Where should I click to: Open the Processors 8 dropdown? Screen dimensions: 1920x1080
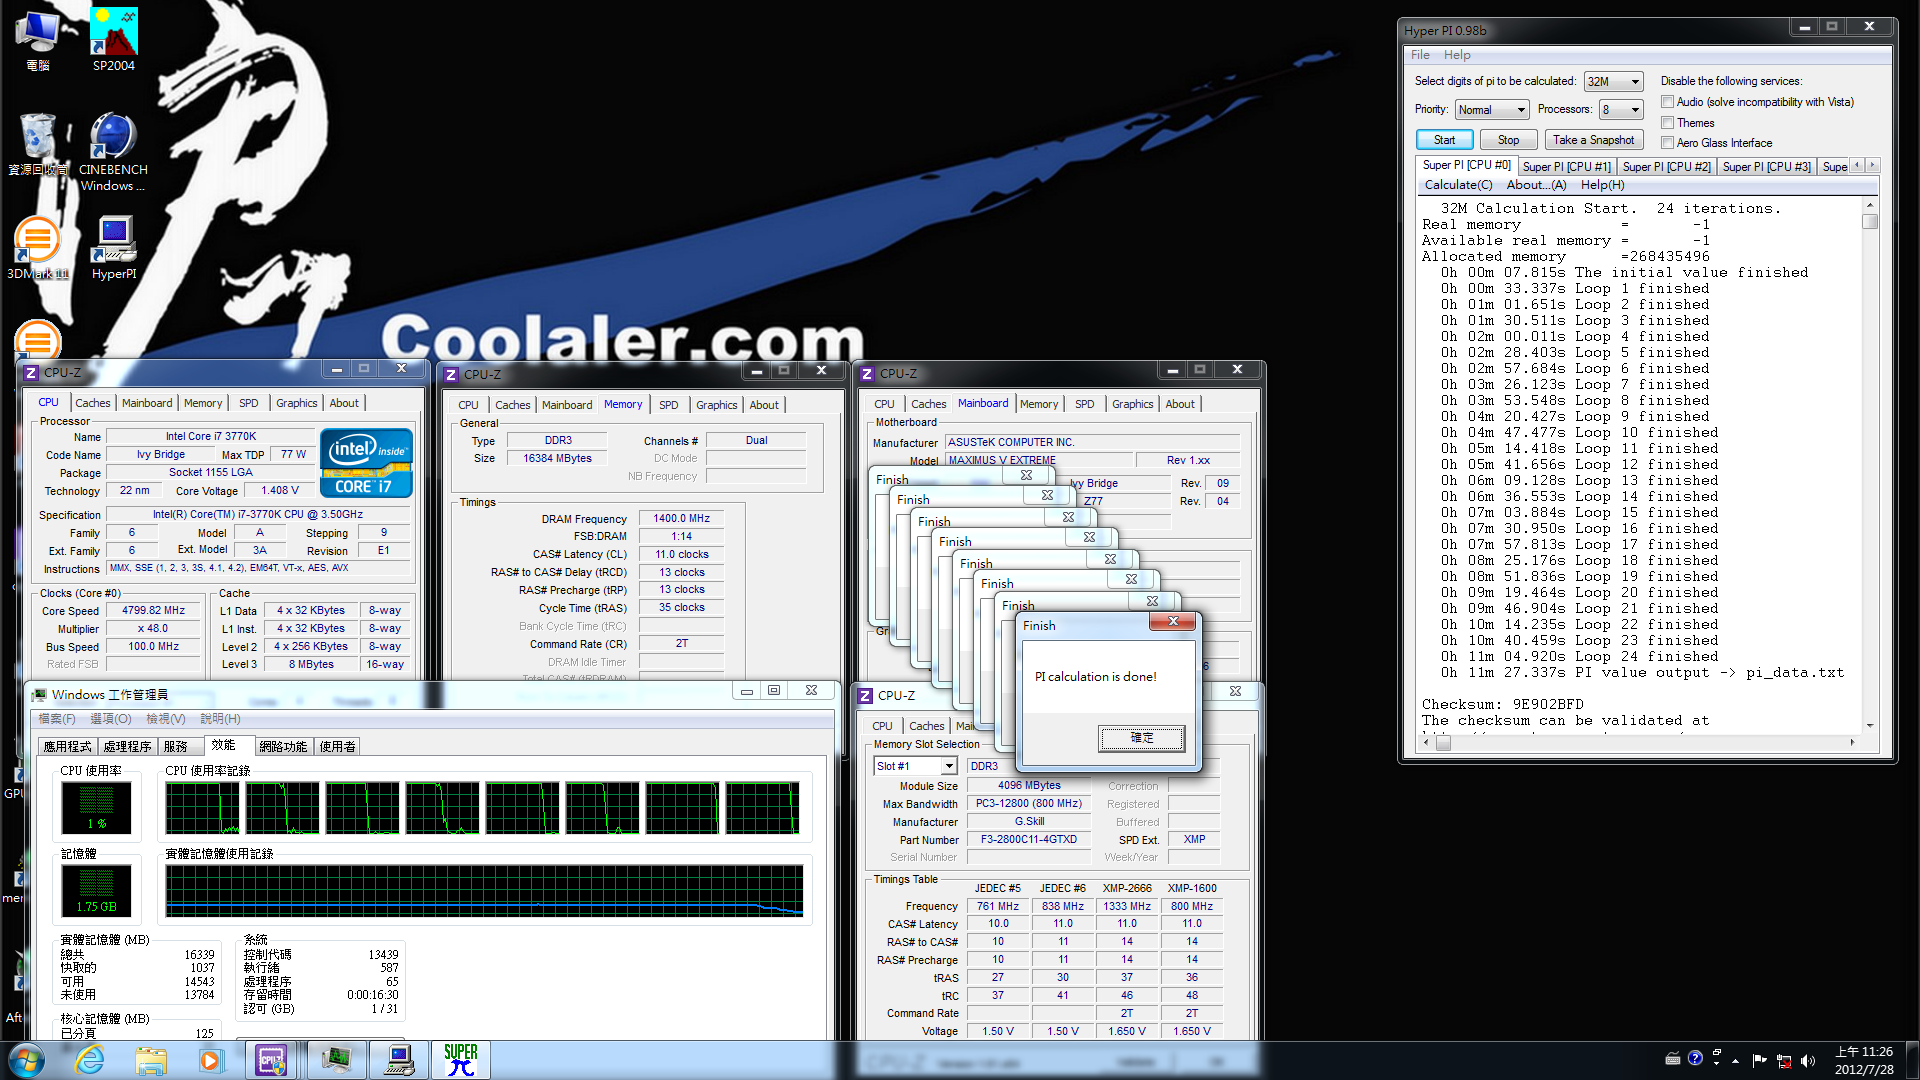[x=1621, y=110]
